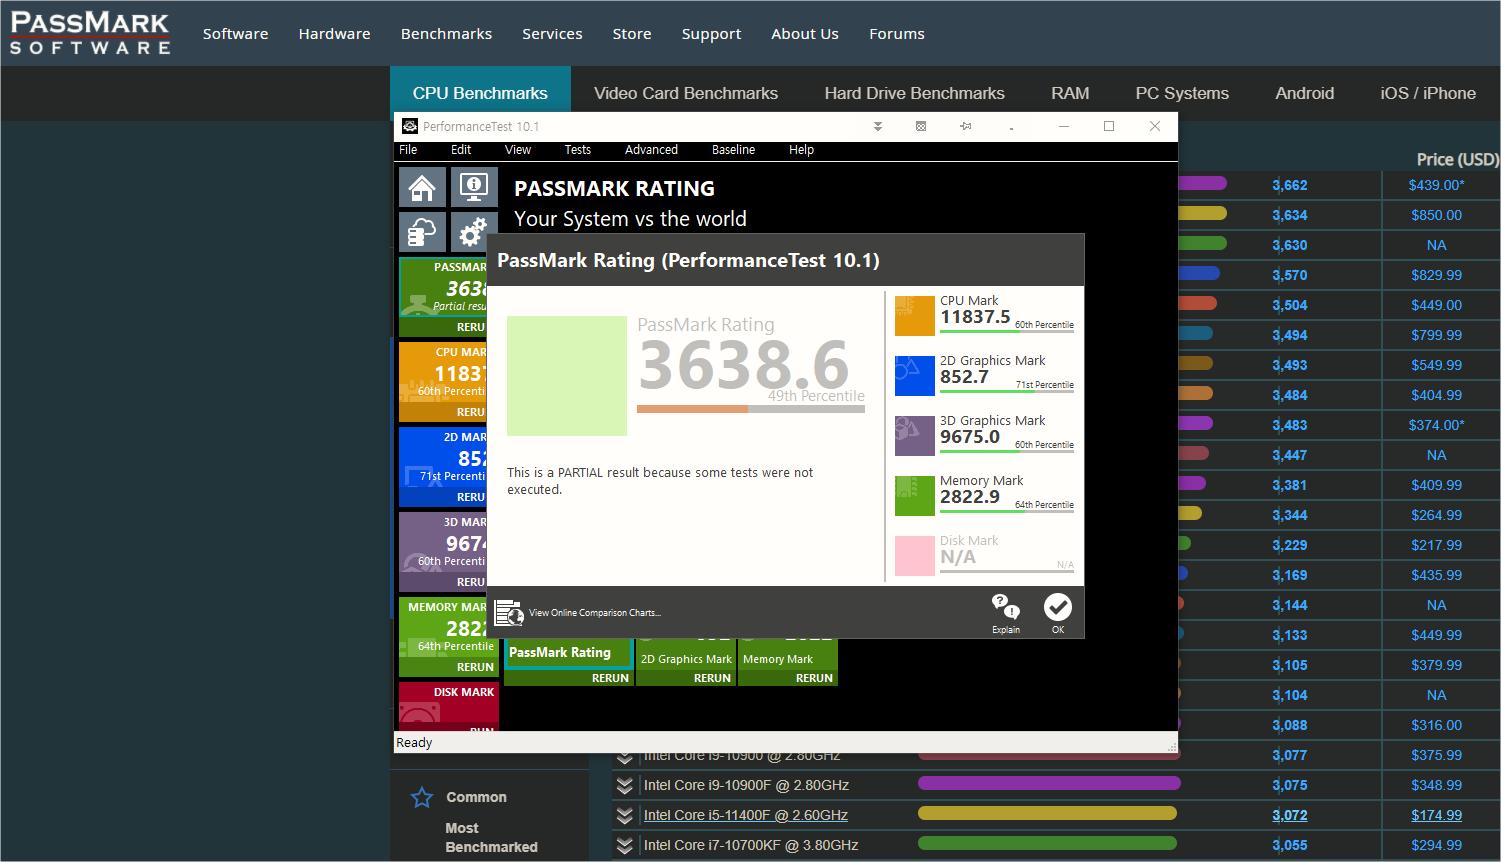Switch to Video Card Benchmarks tab
The image size is (1501, 862).
pyautogui.click(x=686, y=93)
